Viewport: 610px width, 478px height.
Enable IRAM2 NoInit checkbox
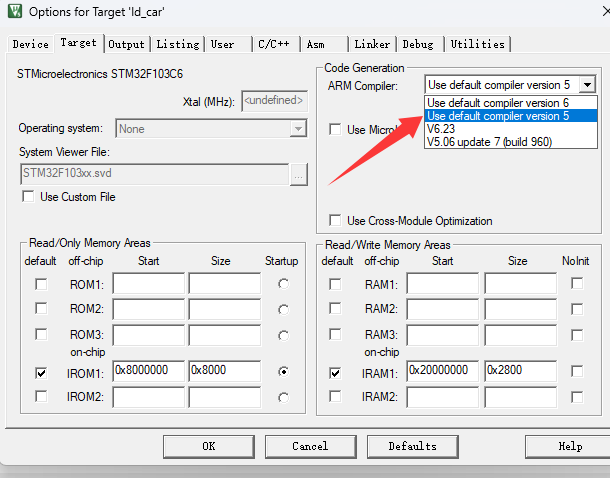(x=577, y=397)
